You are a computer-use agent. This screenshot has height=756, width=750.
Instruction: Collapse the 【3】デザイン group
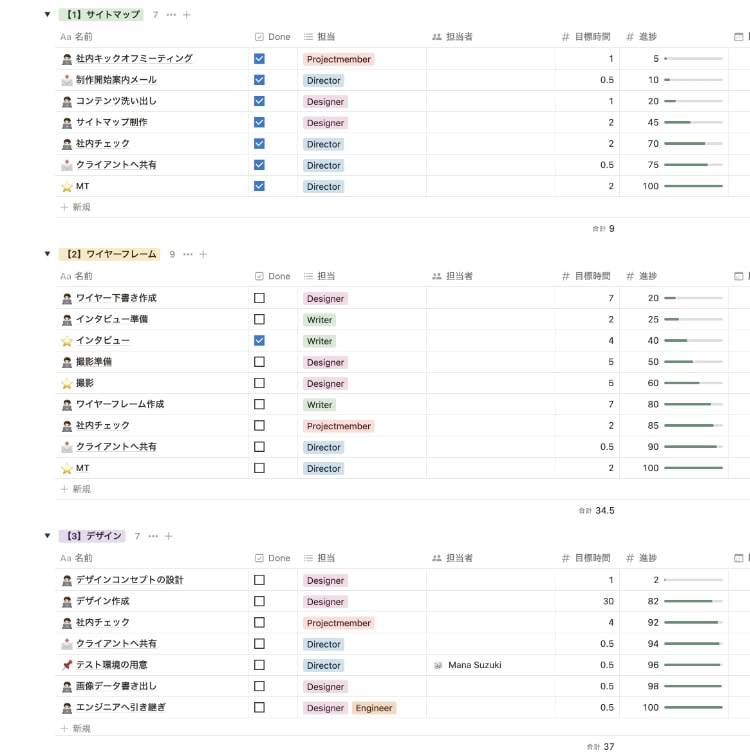point(47,536)
